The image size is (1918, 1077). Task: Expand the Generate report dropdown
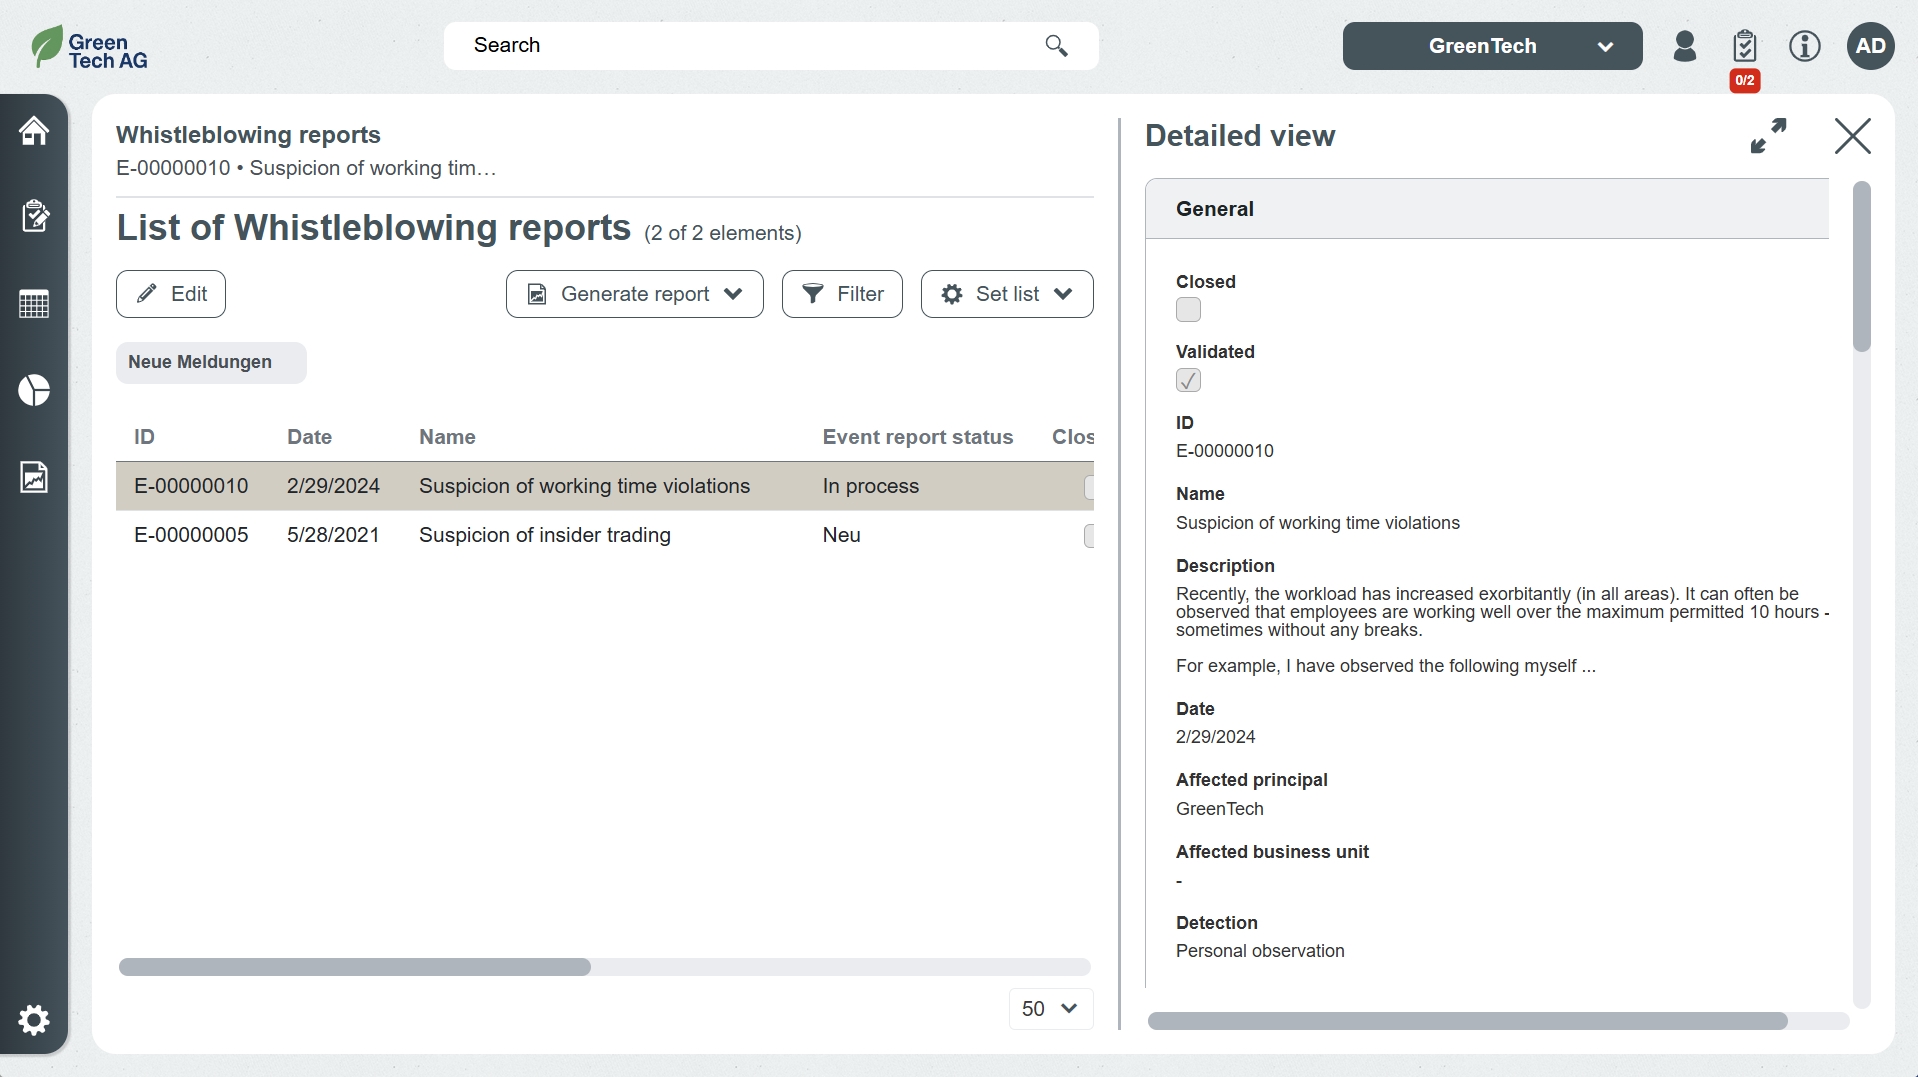click(x=634, y=294)
